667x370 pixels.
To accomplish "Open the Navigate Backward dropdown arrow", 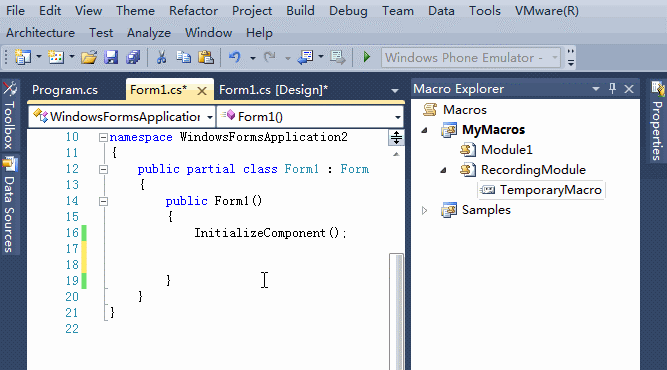I will [321, 57].
